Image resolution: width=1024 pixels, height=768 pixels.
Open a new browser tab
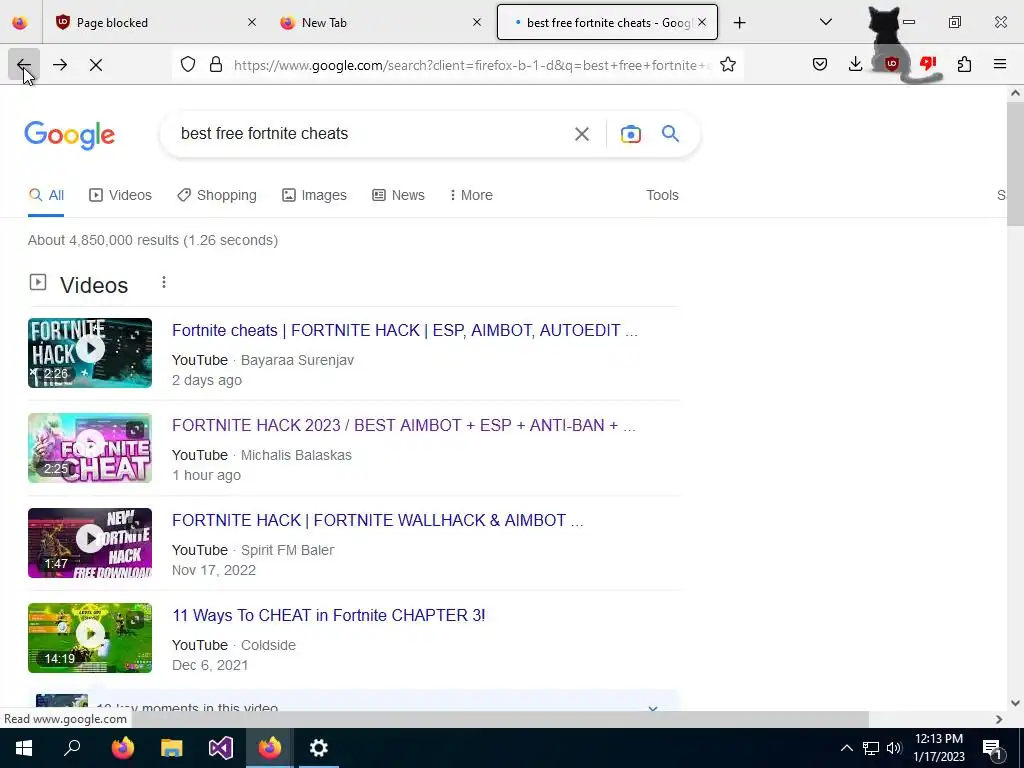click(739, 22)
